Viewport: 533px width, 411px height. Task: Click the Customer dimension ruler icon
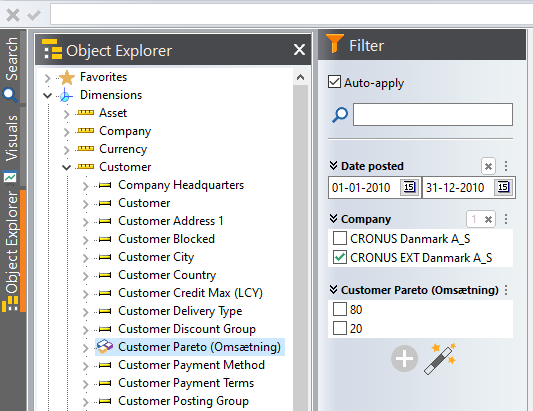point(86,167)
